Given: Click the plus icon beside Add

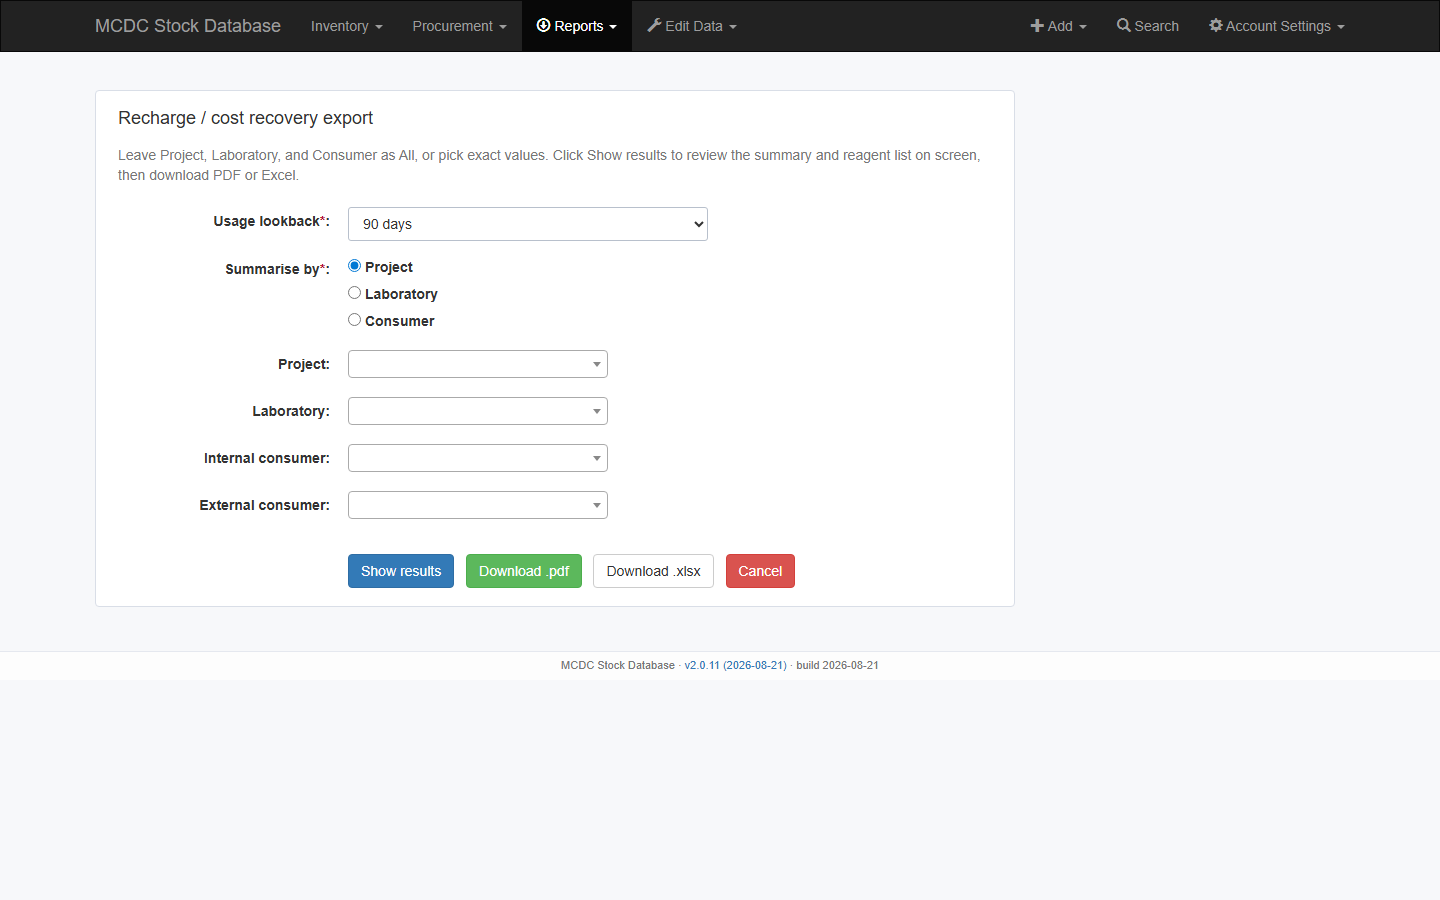Looking at the screenshot, I should tap(1037, 26).
